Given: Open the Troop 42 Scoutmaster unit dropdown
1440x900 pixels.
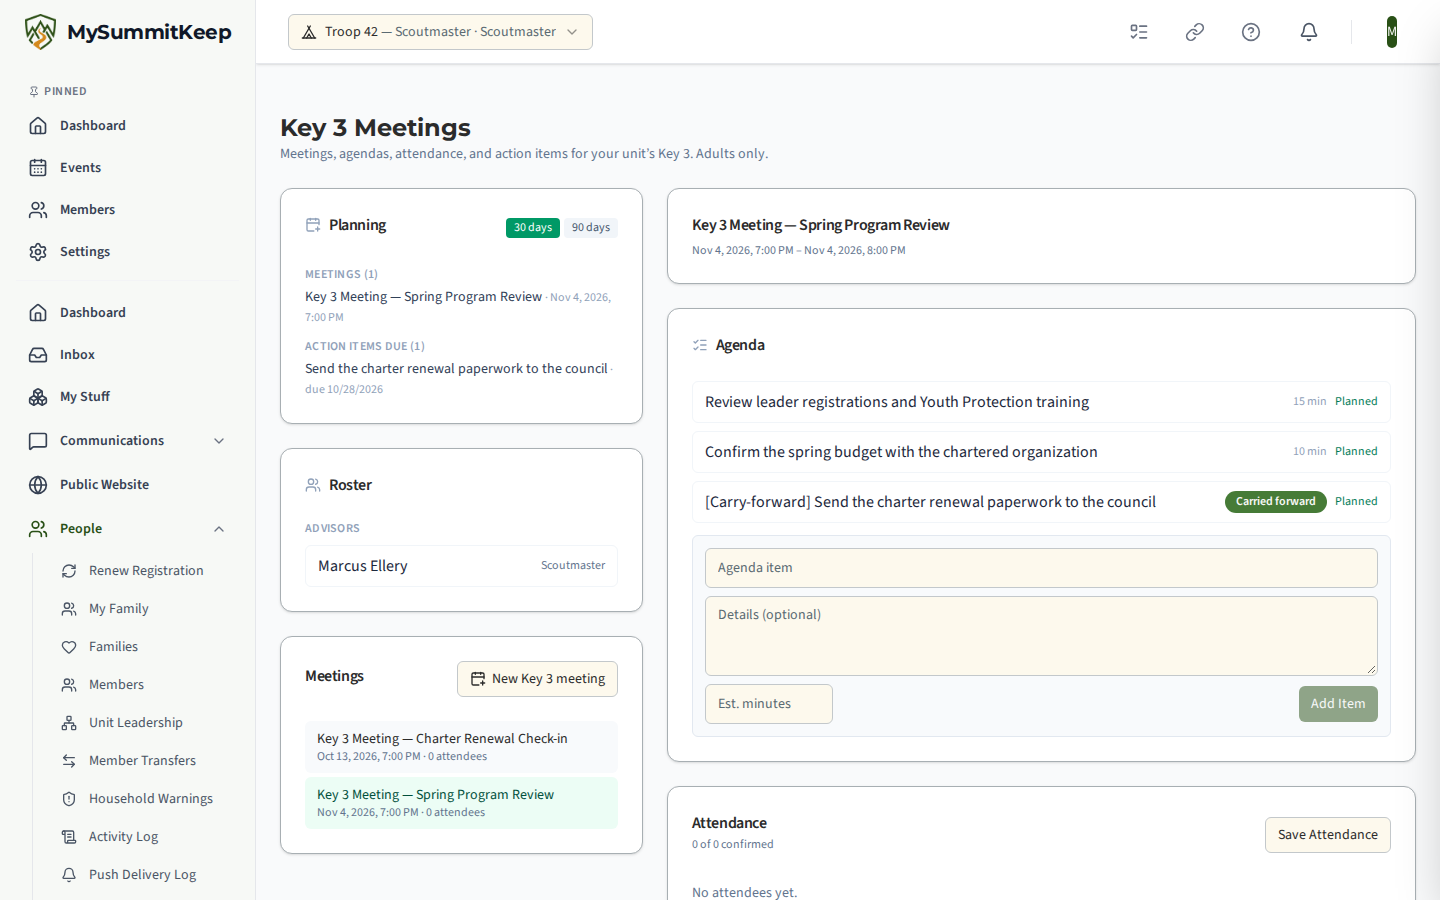Looking at the screenshot, I should coord(440,32).
